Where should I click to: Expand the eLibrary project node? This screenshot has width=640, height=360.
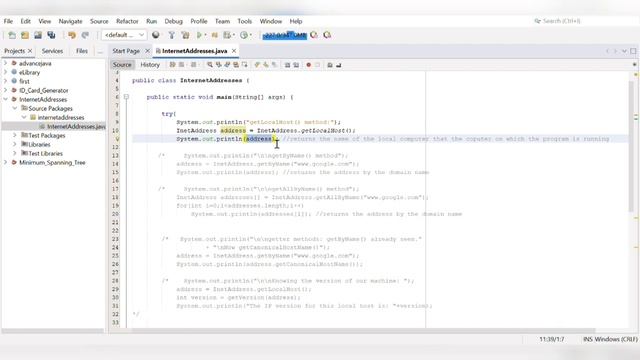coord(5,72)
